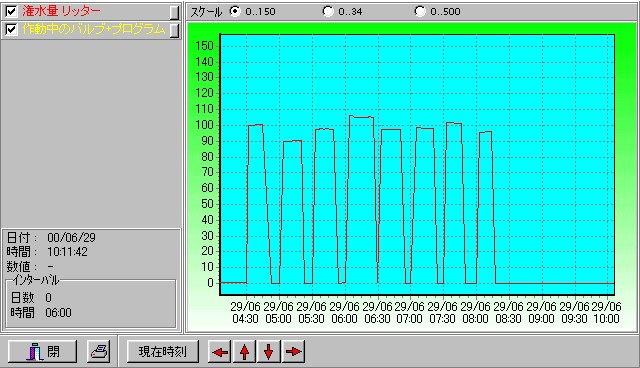Select the 0..500 scale radio button
The height and width of the screenshot is (368, 640).
pos(420,11)
